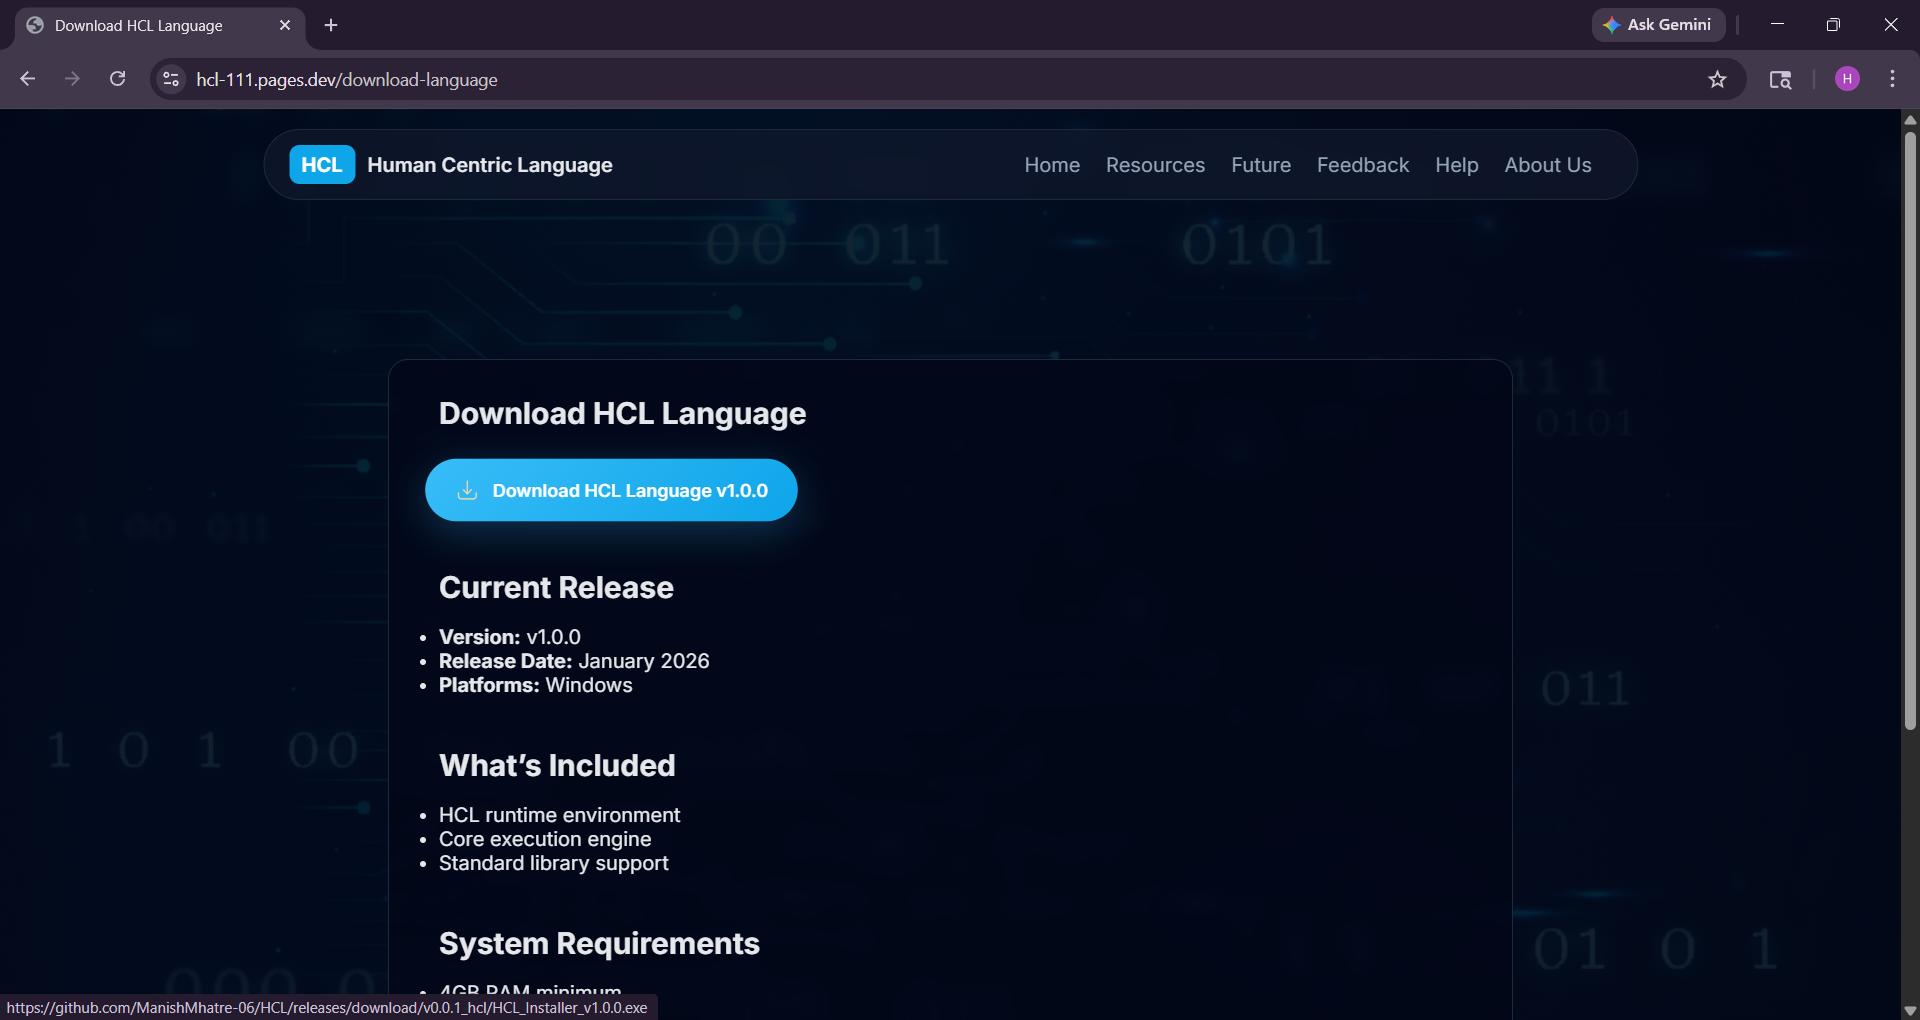Bookmark the page with the star icon
Viewport: 1920px width, 1020px height.
[x=1718, y=79]
